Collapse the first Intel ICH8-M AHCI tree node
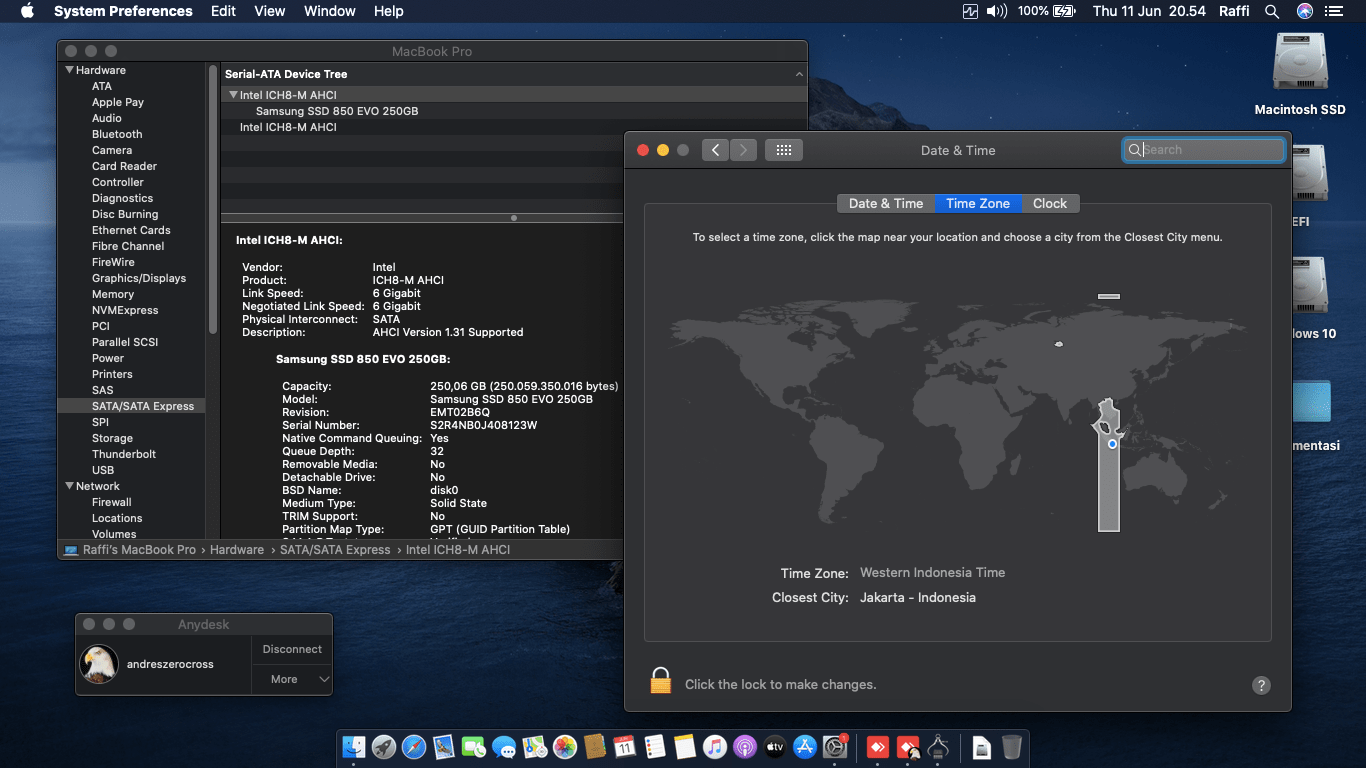 pos(233,95)
